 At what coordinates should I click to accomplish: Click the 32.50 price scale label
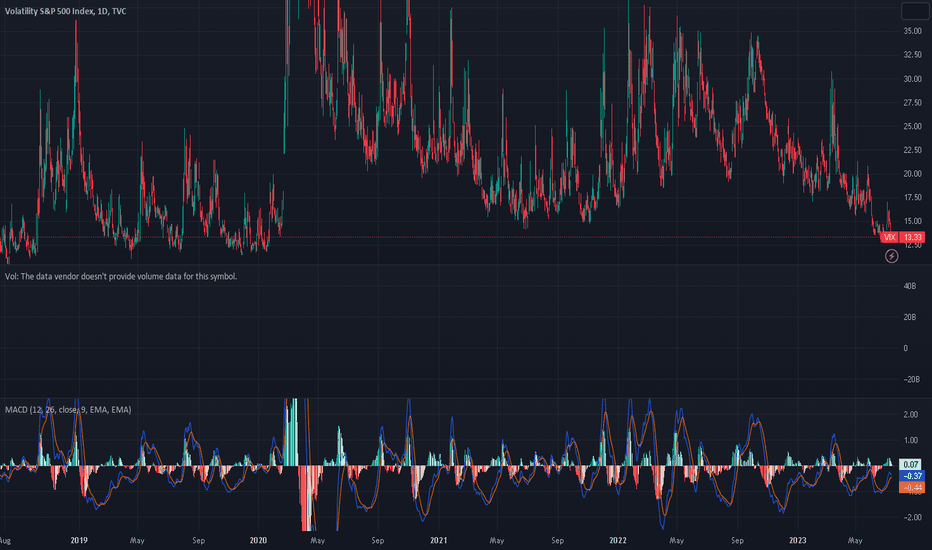pos(912,55)
